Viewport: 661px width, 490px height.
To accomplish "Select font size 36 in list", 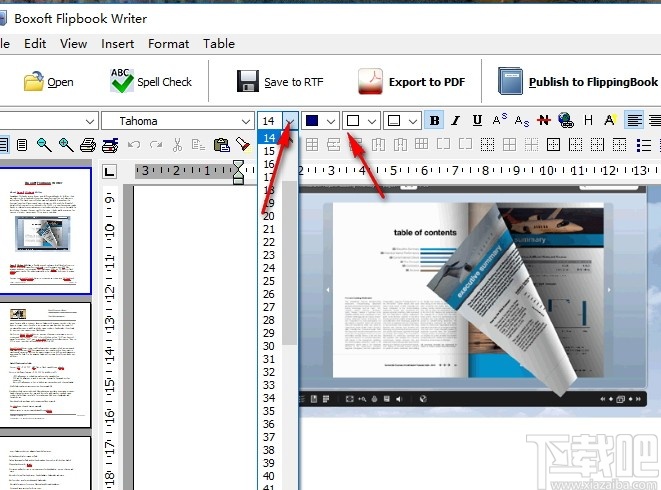I will 270,424.
